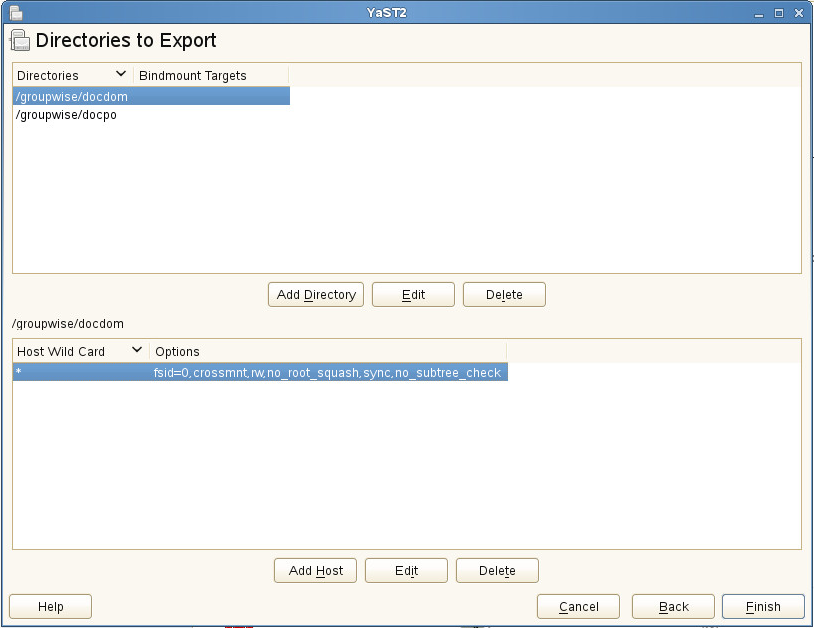Go back with the Back button
This screenshot has width=814, height=628.
673,607
